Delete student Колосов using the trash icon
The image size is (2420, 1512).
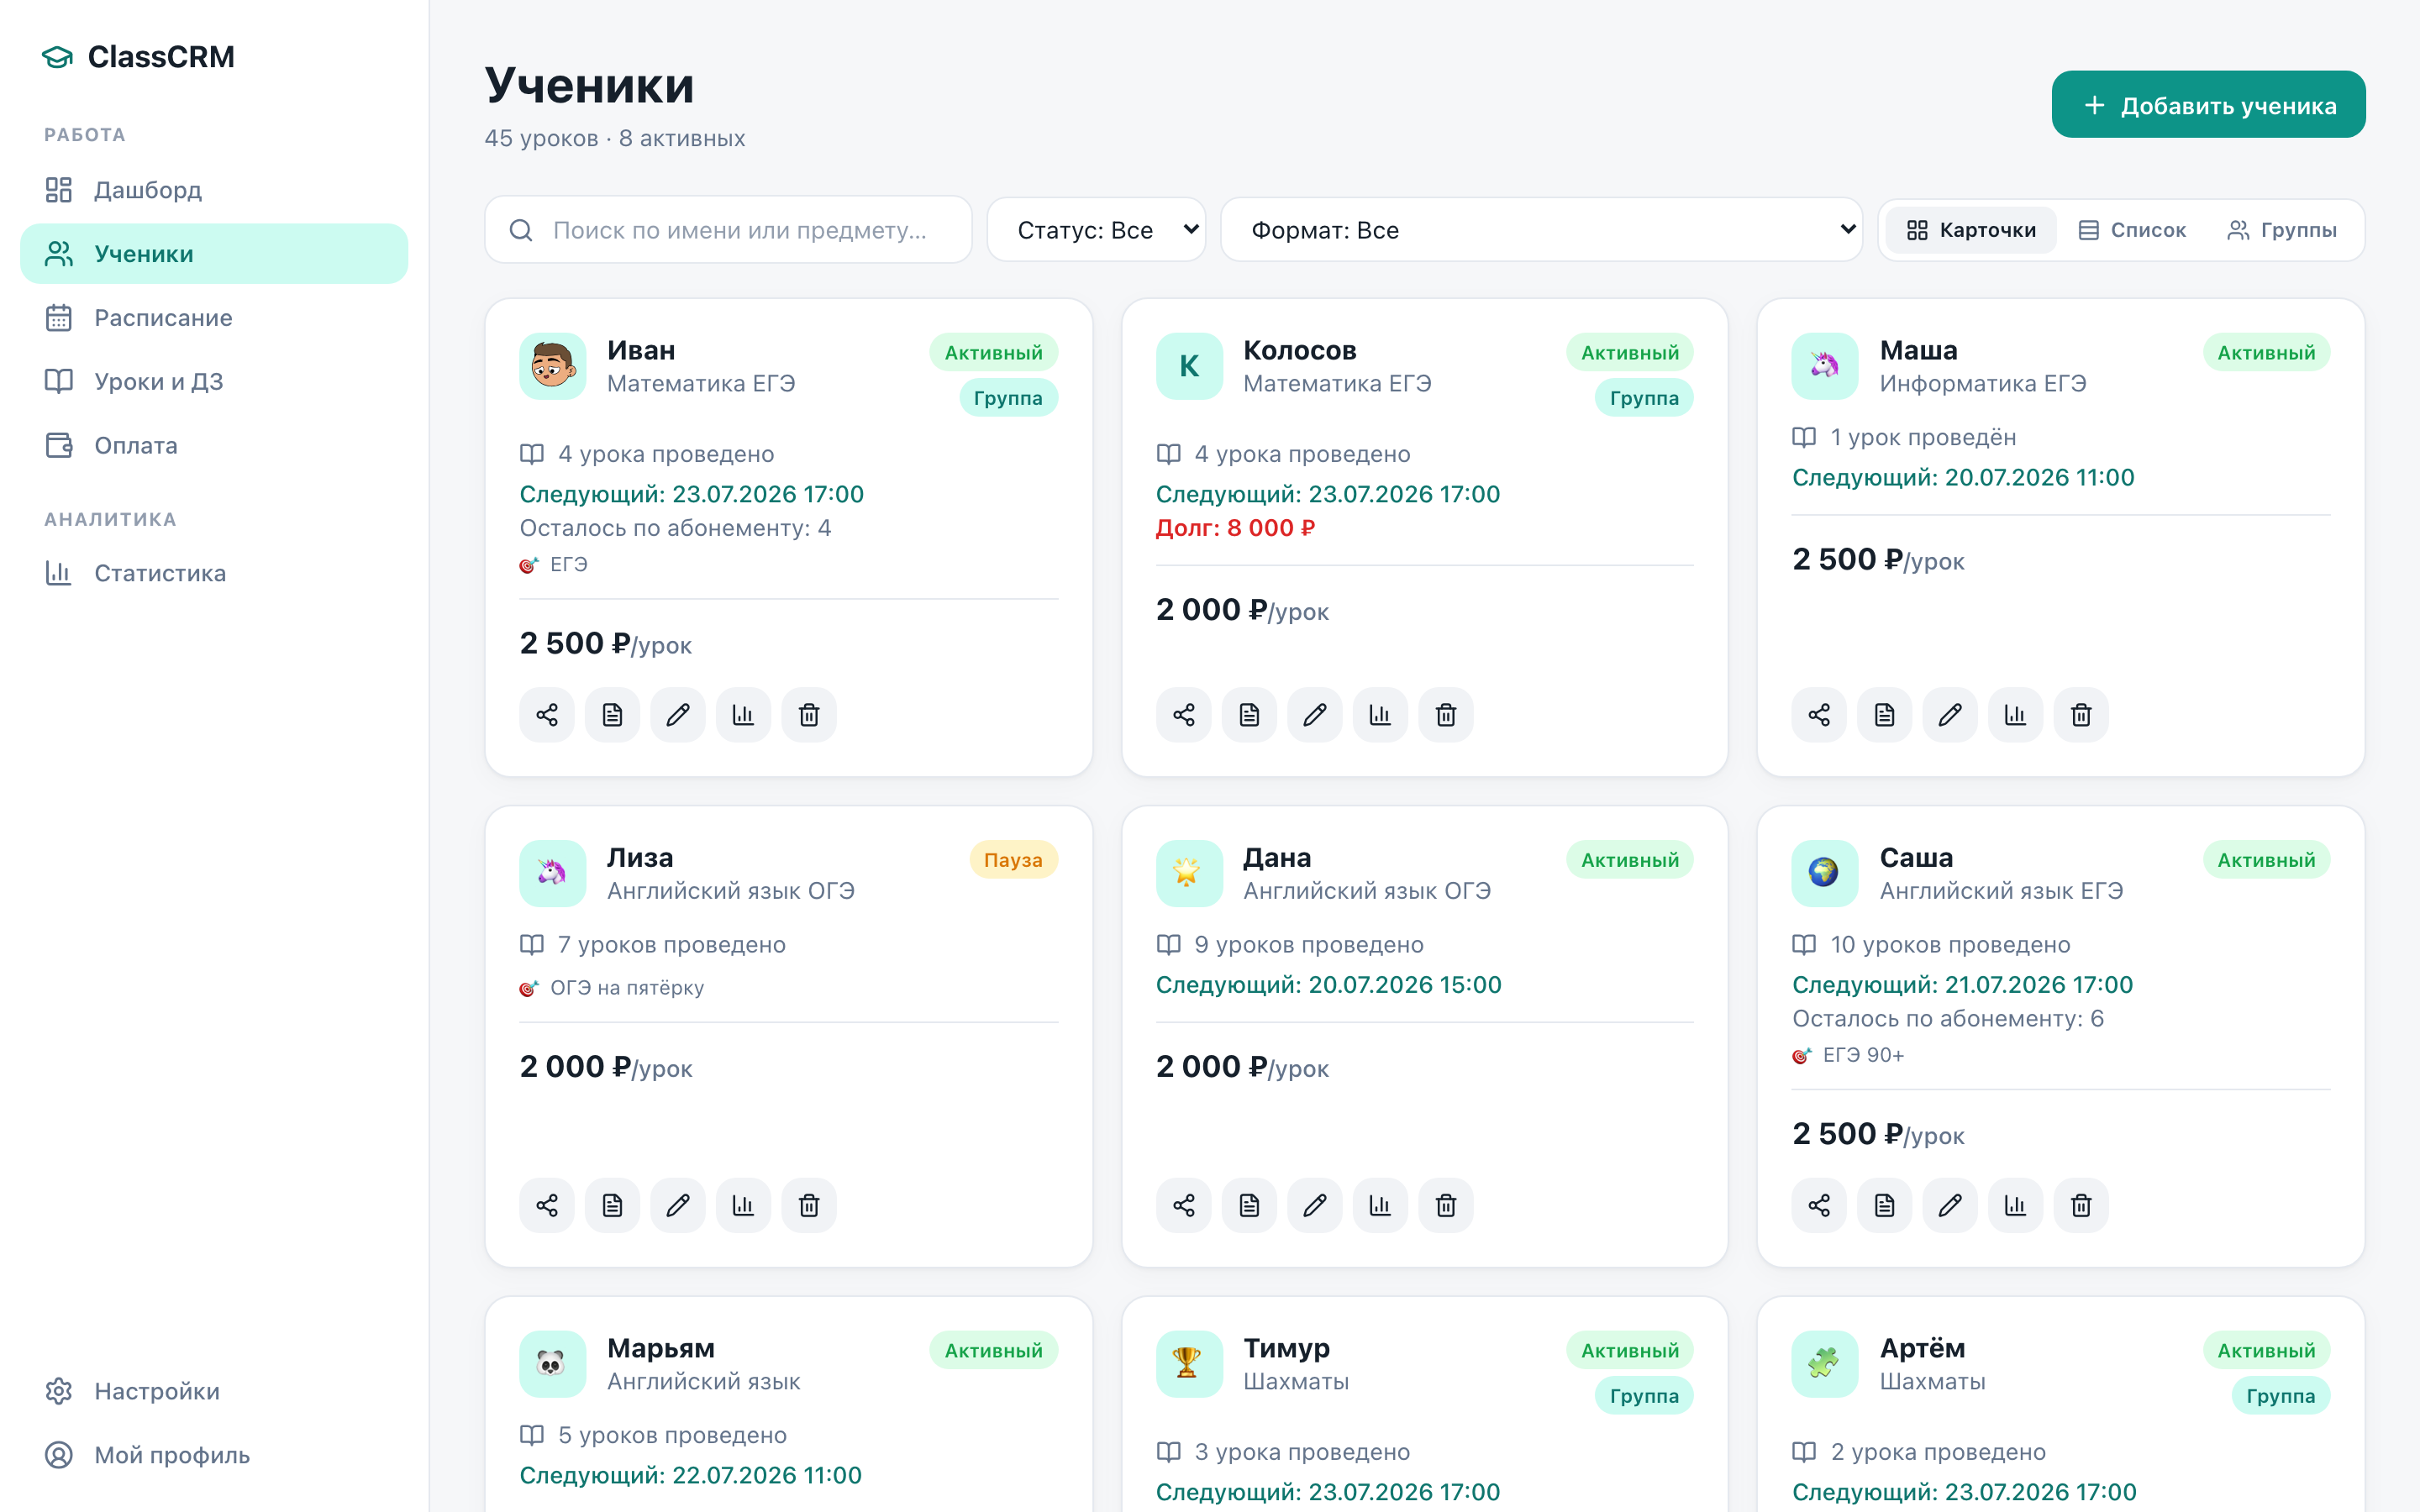tap(1445, 715)
